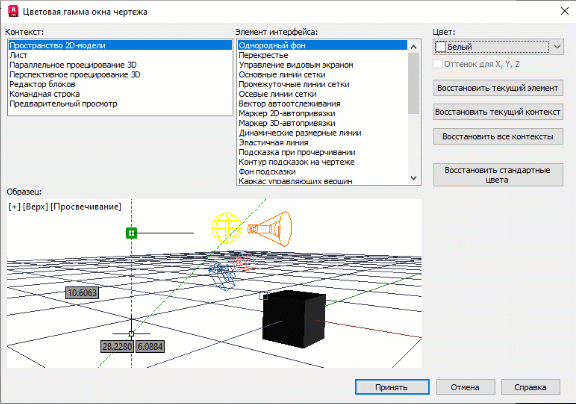Click the 'Отмена' button

click(465, 387)
